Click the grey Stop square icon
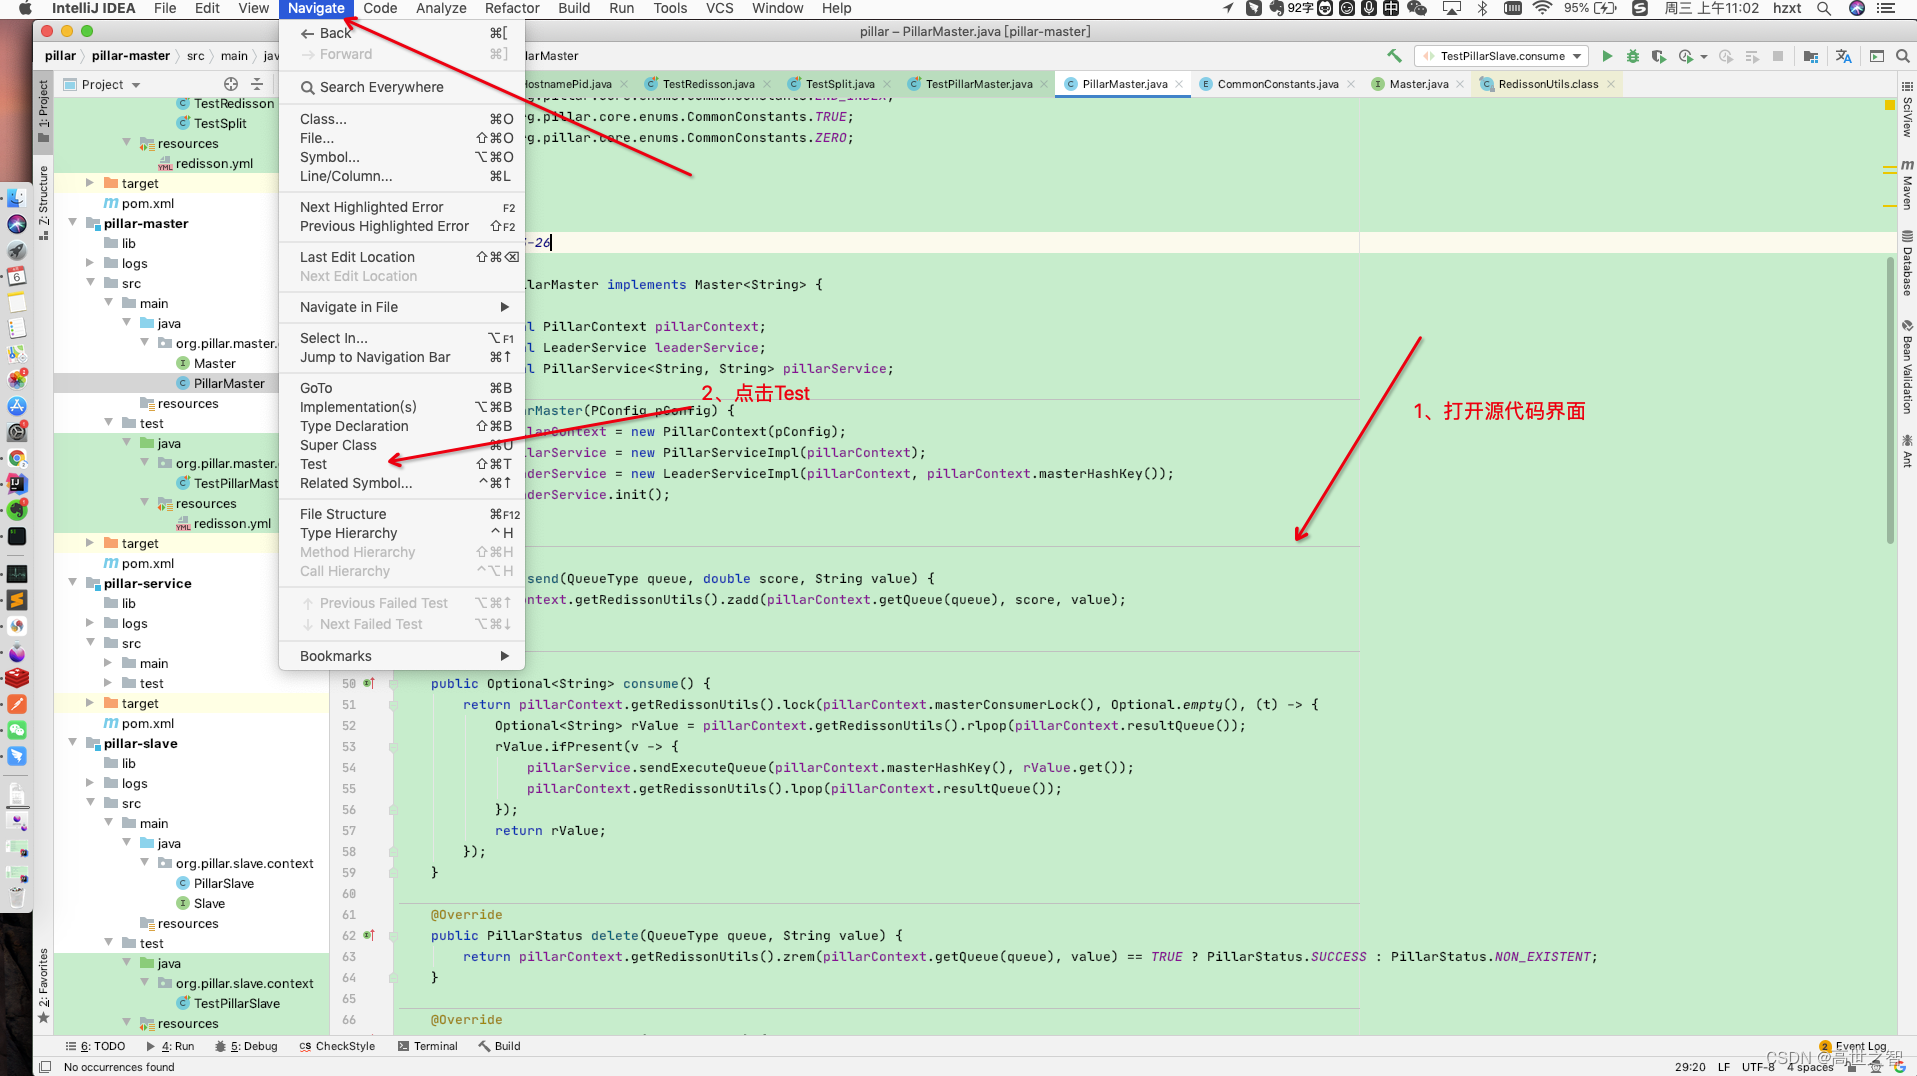This screenshot has height=1076, width=1917. click(x=1778, y=56)
